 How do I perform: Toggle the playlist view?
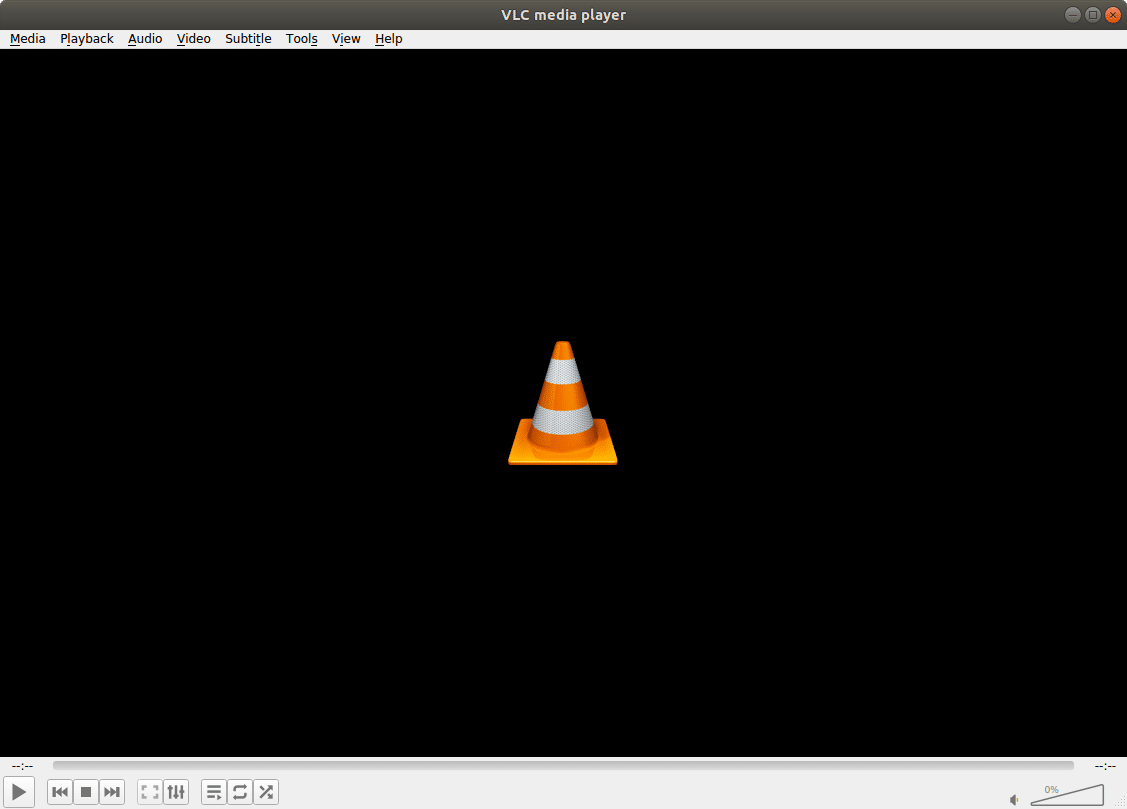214,793
